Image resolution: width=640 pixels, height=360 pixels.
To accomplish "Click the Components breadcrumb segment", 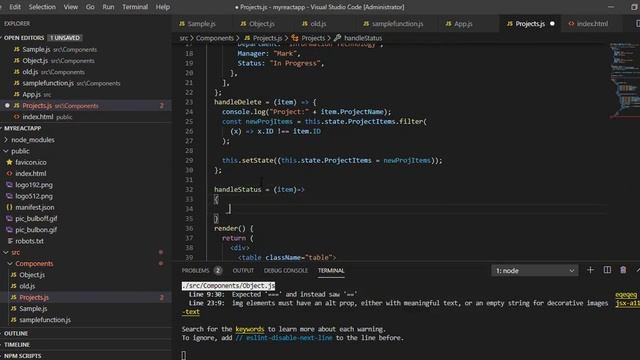I will pyautogui.click(x=215, y=38).
